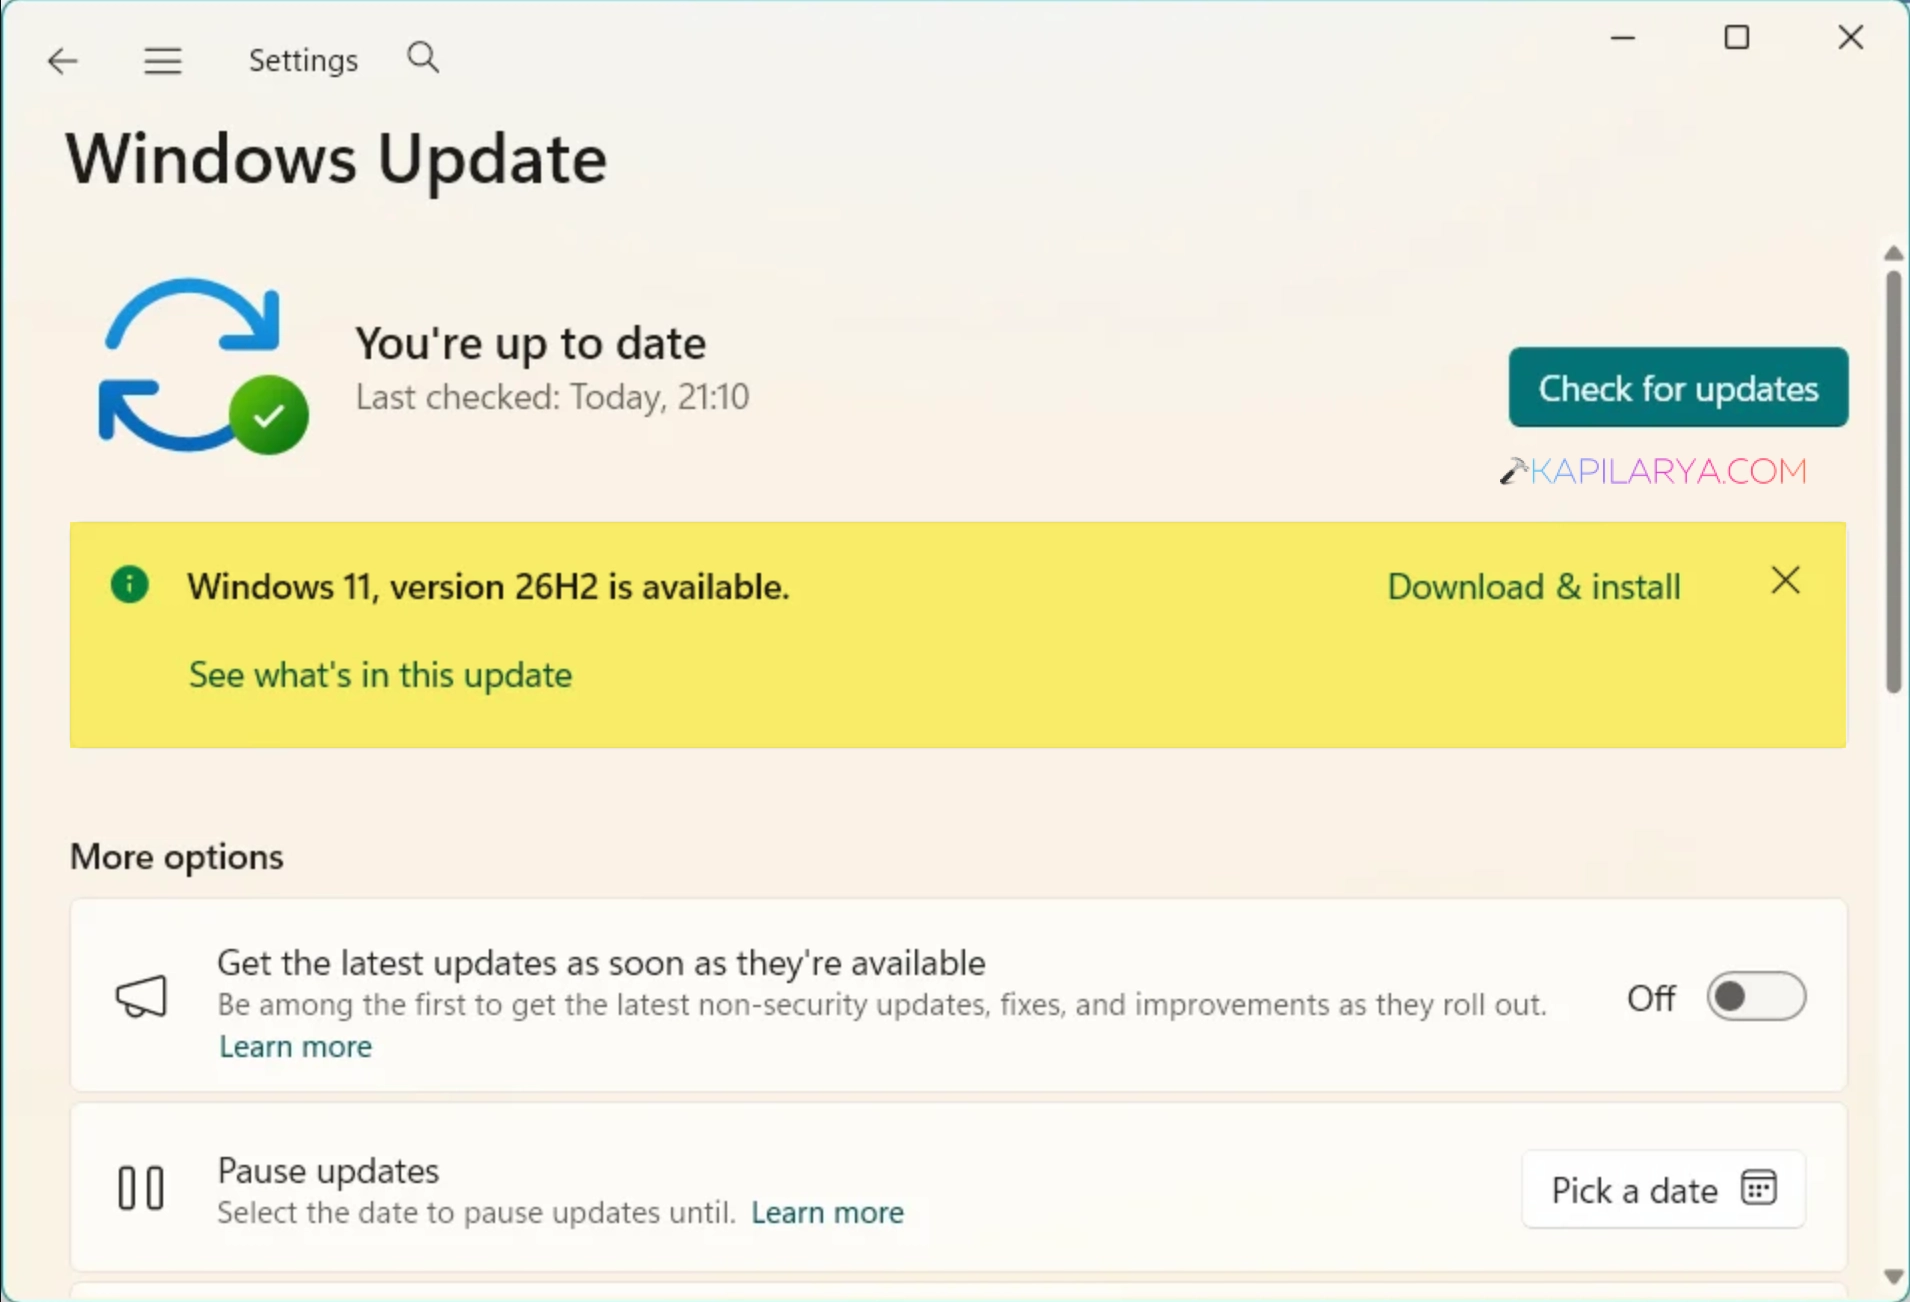The image size is (1910, 1302).
Task: Open See what's in this update
Action: (380, 675)
